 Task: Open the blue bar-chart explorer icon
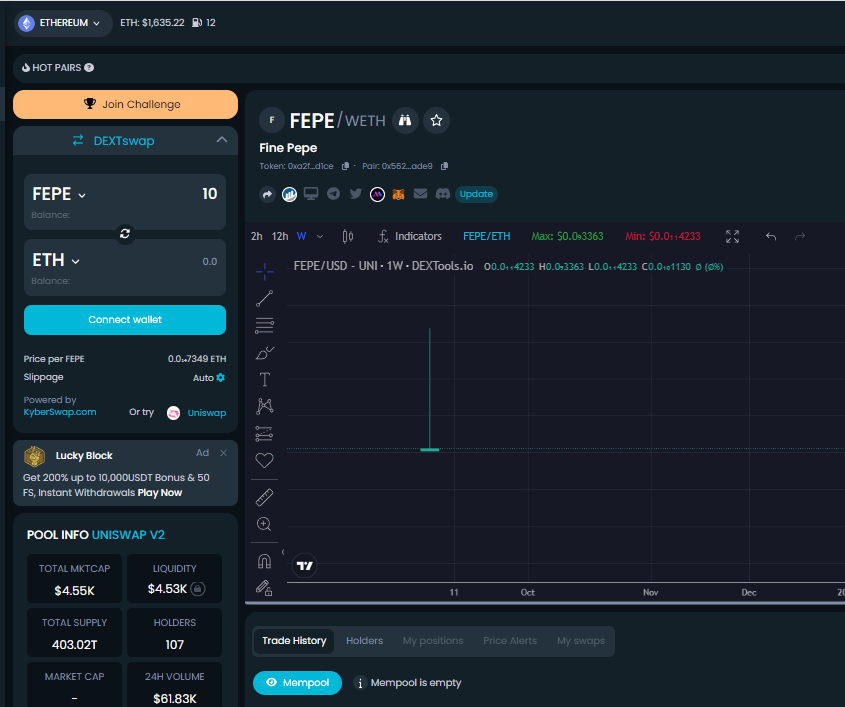point(289,194)
